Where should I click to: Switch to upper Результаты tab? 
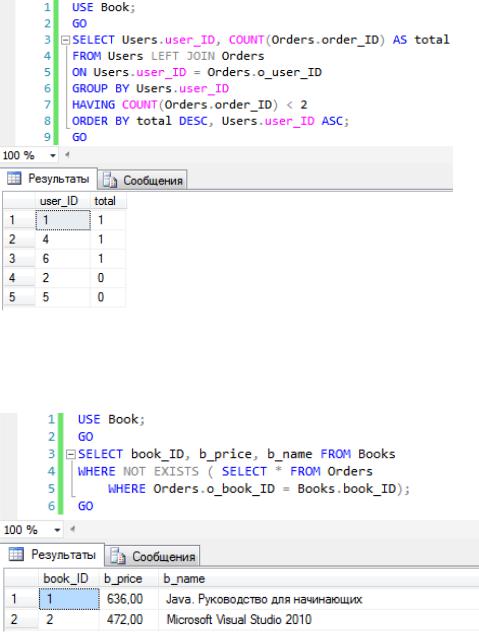tap(50, 179)
